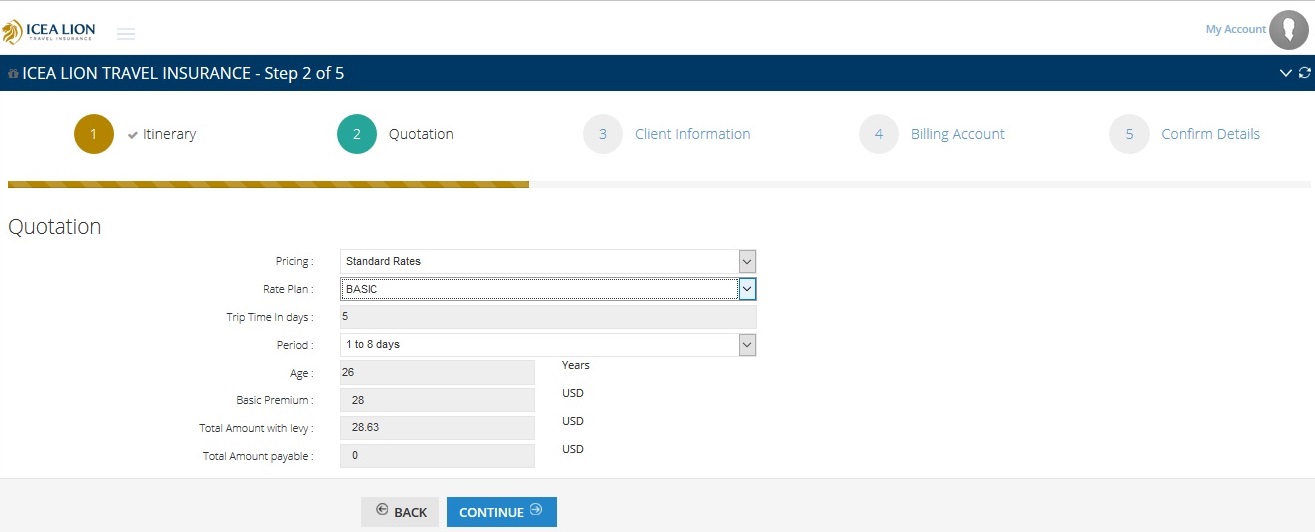The width and height of the screenshot is (1315, 532).
Task: Open the Pricing dropdown
Action: tap(547, 261)
